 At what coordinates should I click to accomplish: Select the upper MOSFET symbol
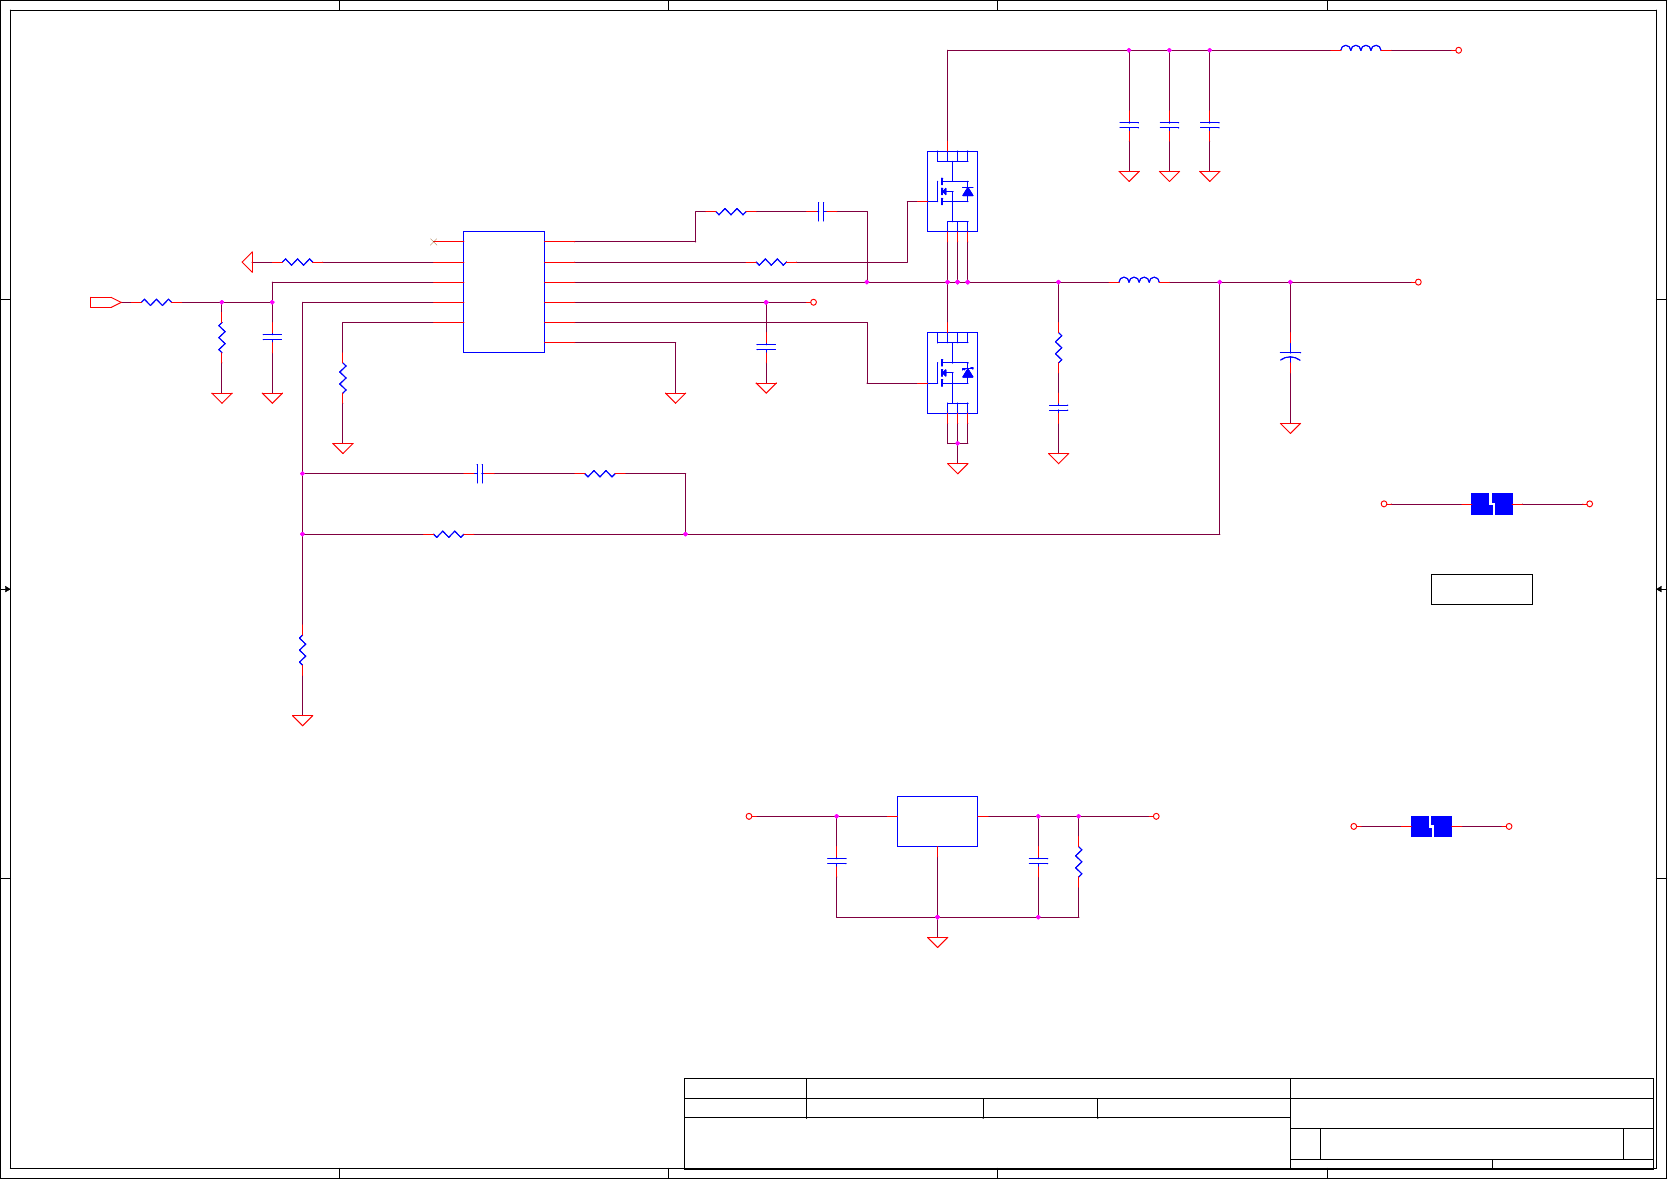coord(952,191)
